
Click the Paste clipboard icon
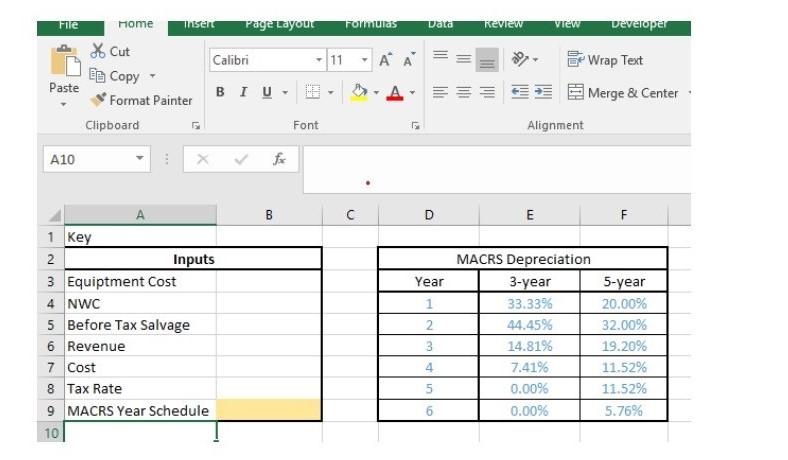[x=65, y=62]
